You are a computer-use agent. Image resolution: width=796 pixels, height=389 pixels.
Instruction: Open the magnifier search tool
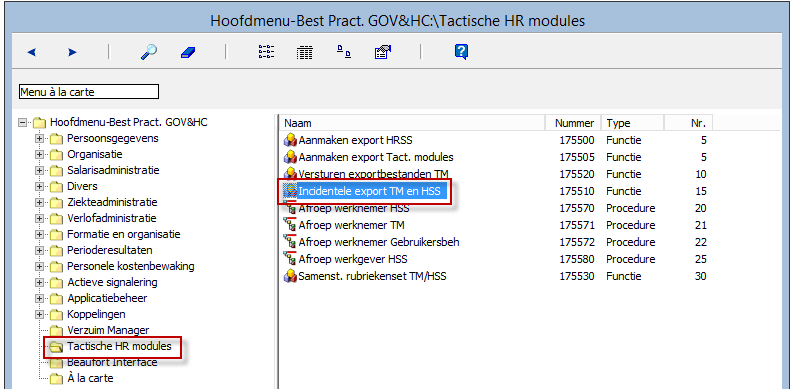click(148, 52)
